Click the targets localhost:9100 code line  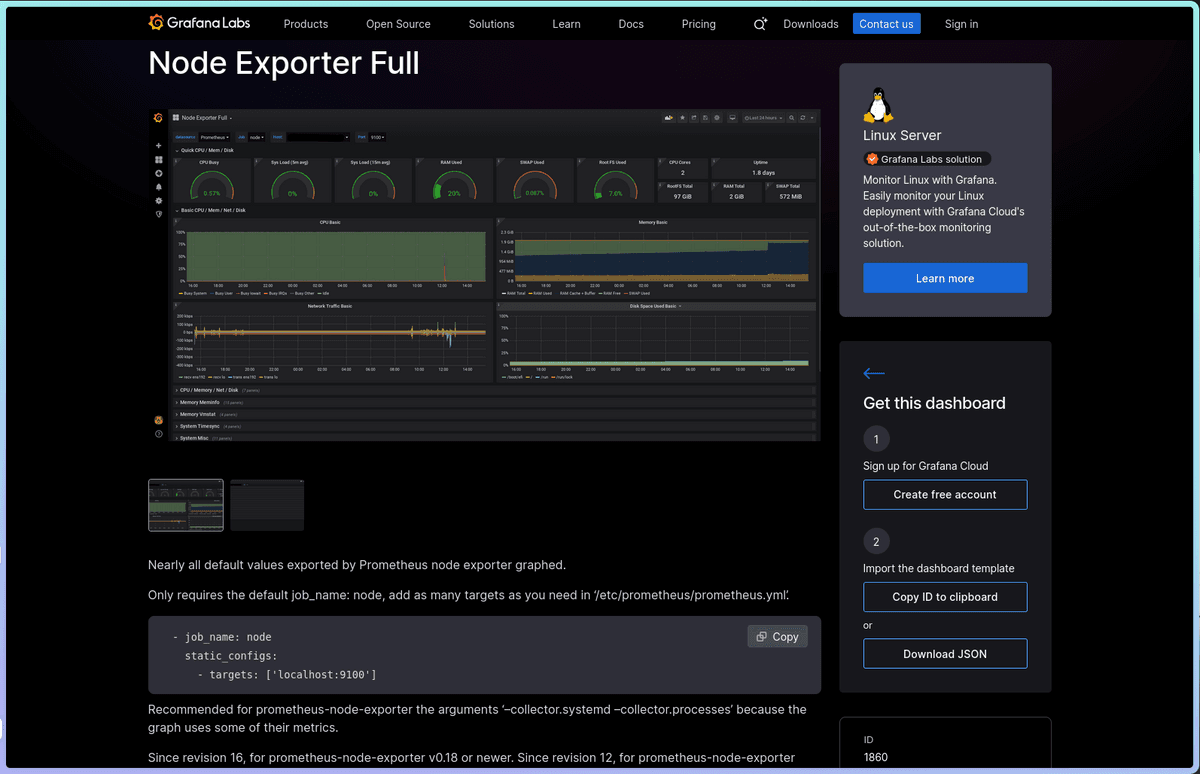tap(287, 675)
